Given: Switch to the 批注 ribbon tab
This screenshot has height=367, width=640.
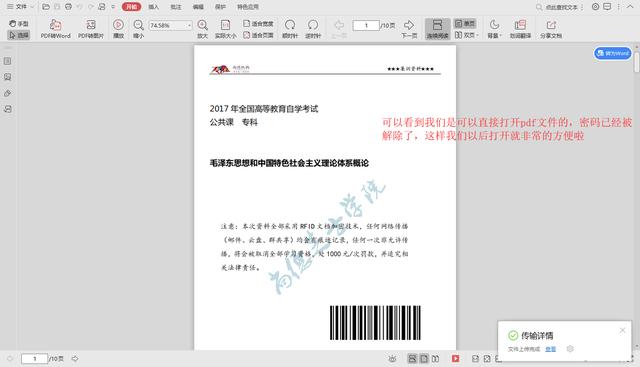Looking at the screenshot, I should pyautogui.click(x=176, y=7).
